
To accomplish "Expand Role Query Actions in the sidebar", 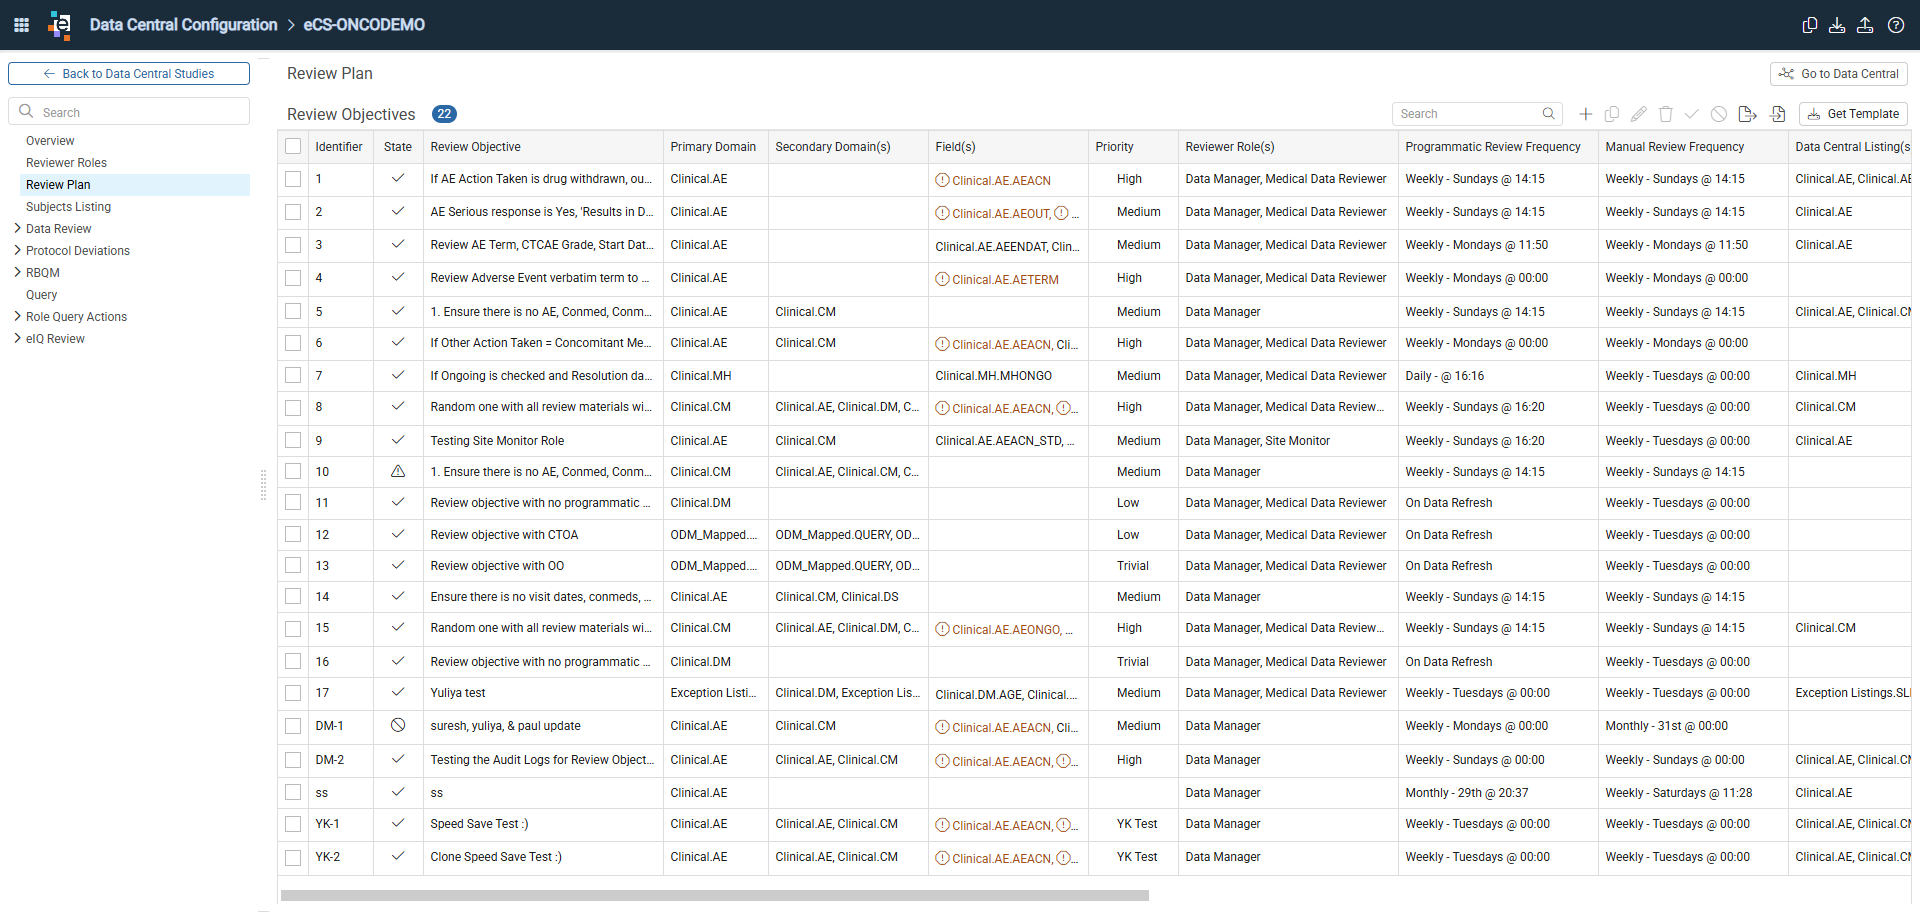I will (18, 316).
